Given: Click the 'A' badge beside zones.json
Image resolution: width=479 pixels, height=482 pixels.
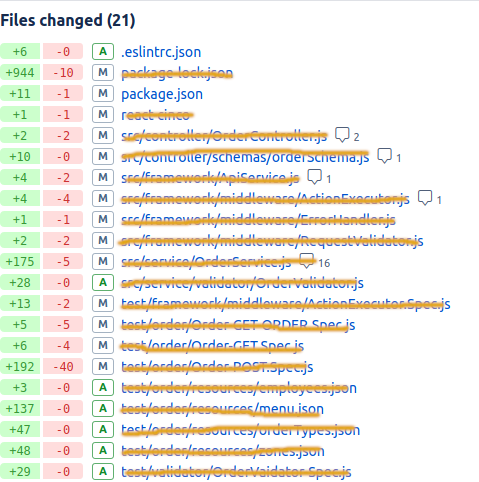Looking at the screenshot, I should coord(103,451).
